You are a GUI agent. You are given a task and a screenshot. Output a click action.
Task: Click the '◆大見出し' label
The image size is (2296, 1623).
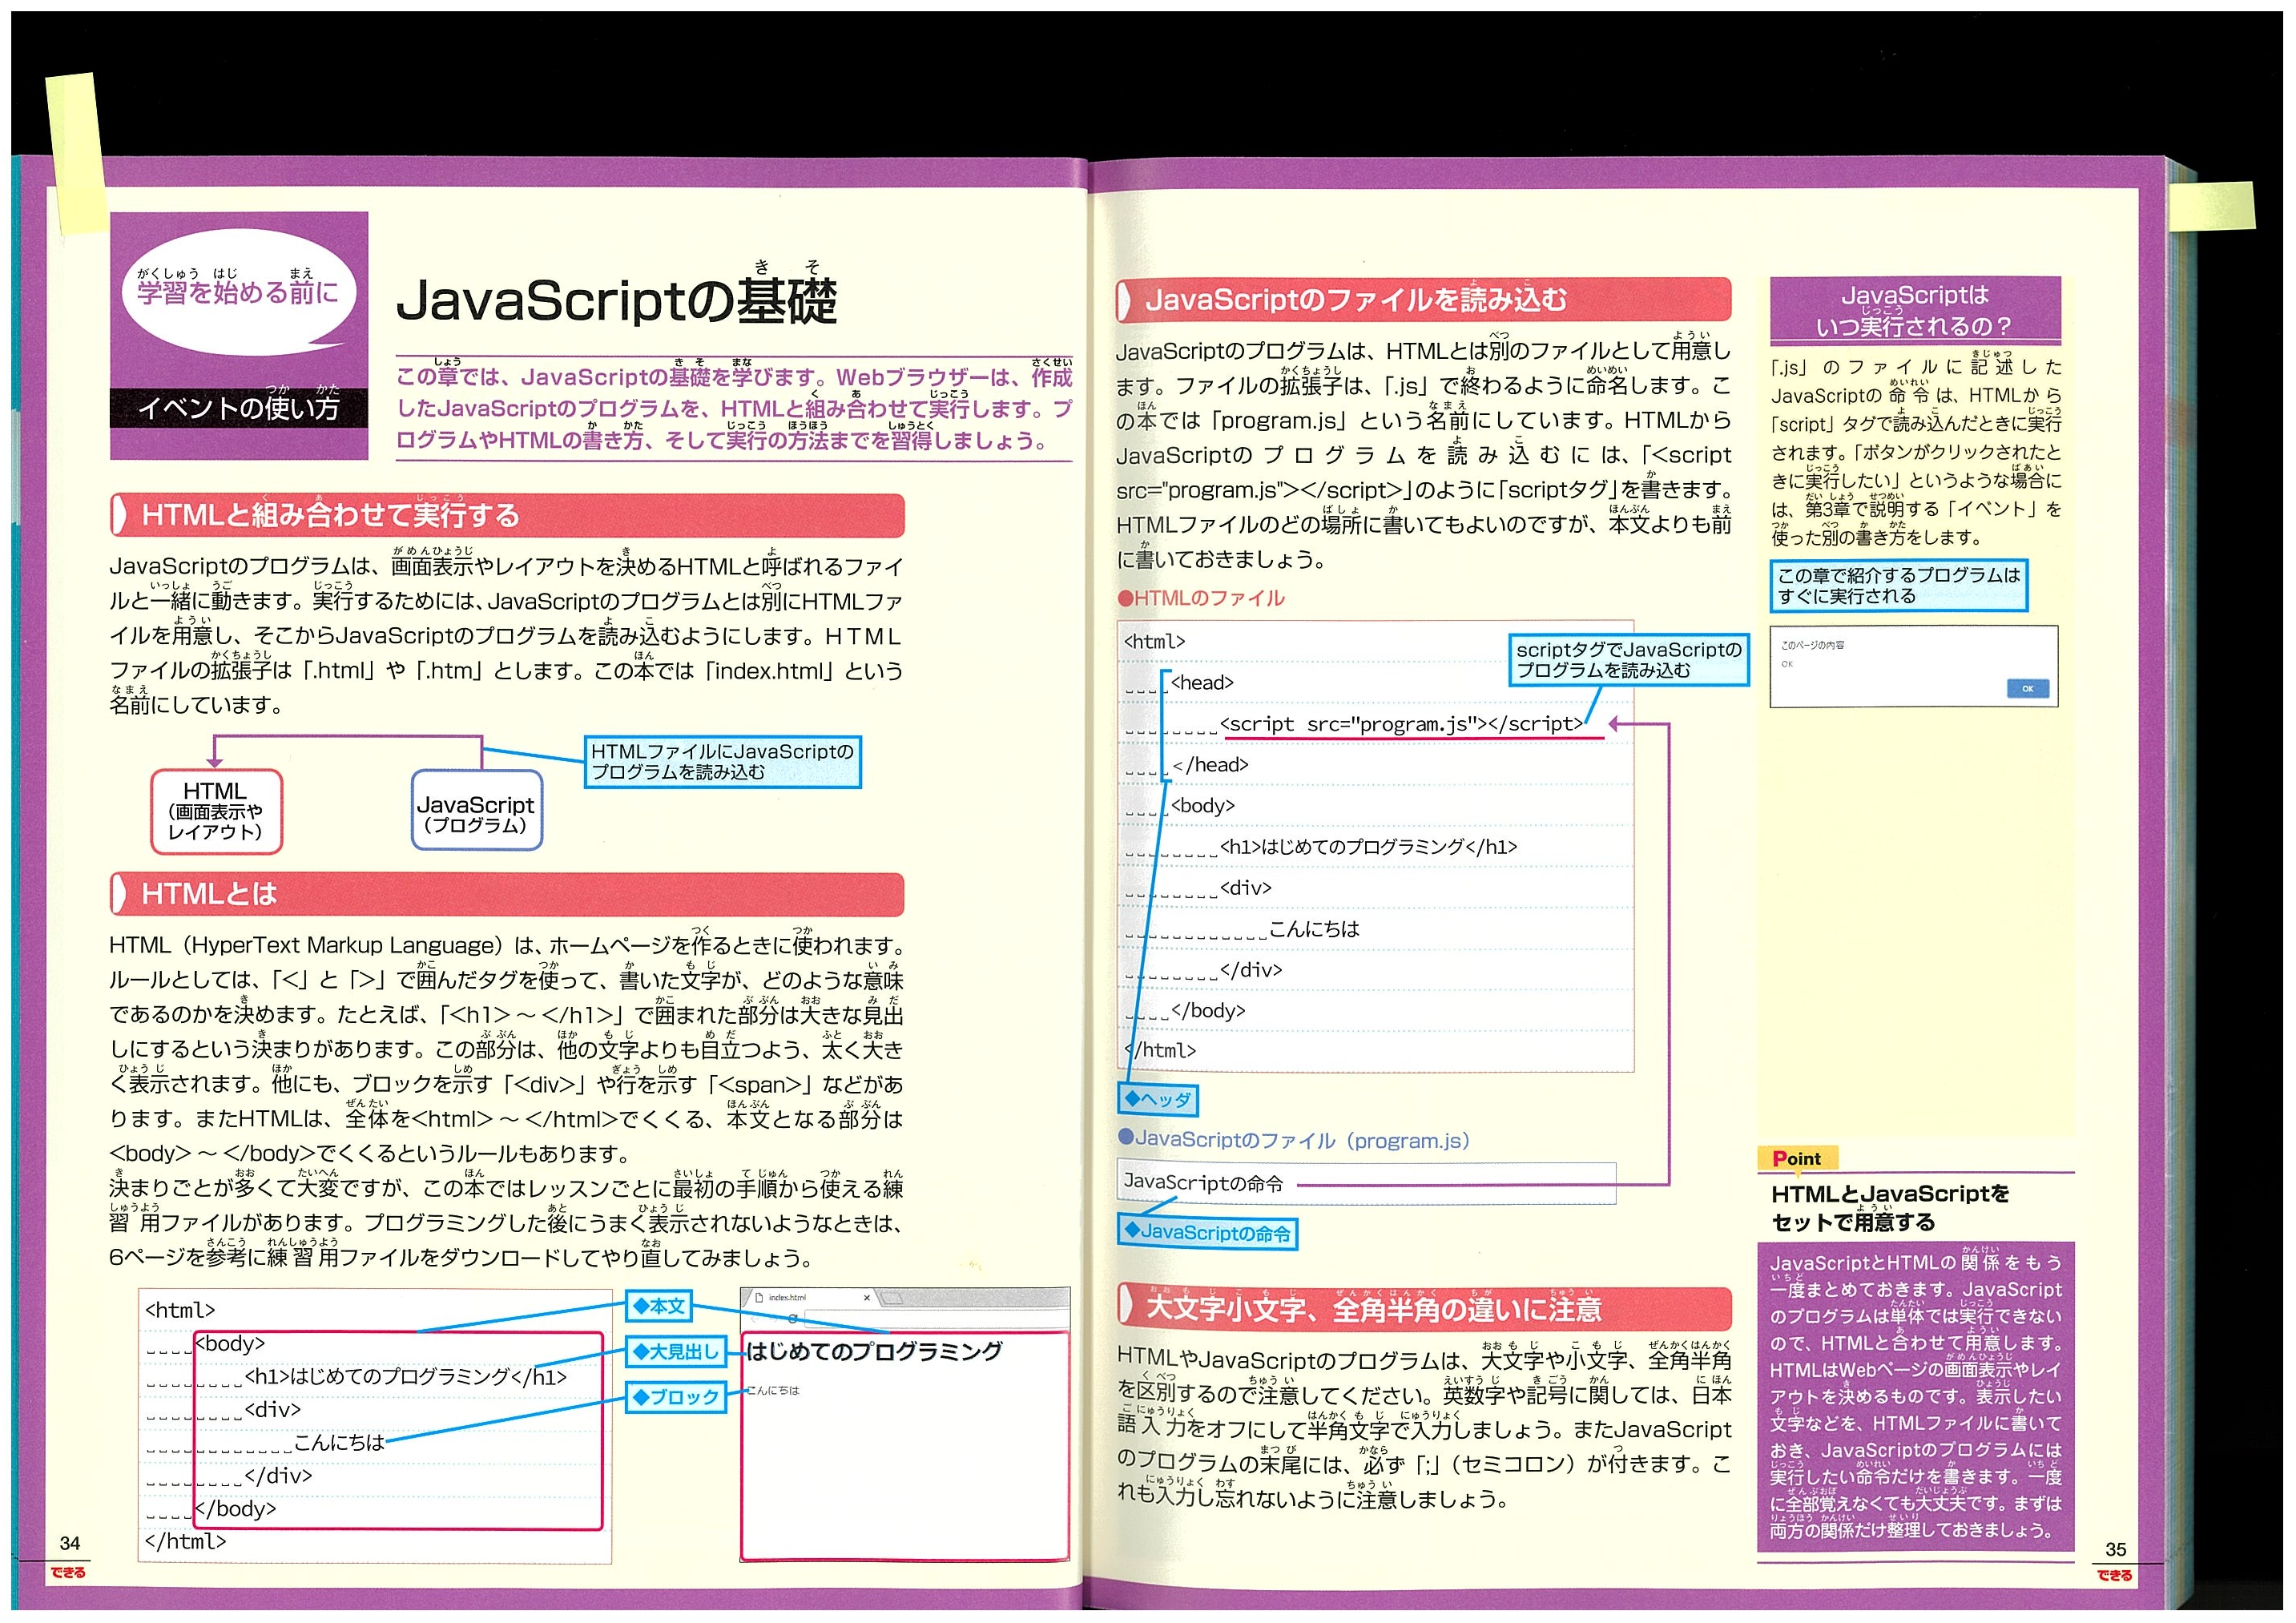click(x=675, y=1351)
